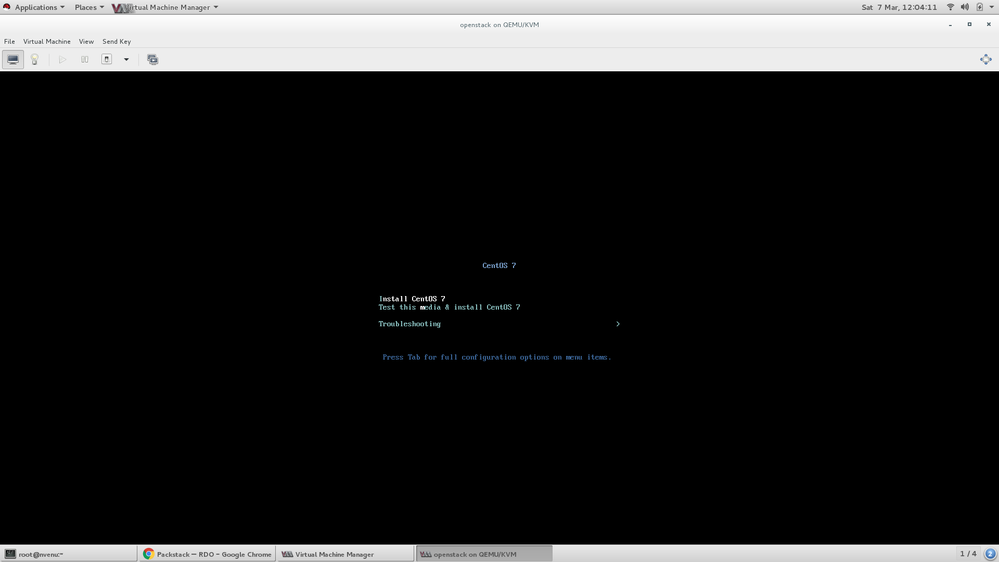Open the clock showing Sat 7 Mar
This screenshot has width=999, height=562.
[898, 7]
